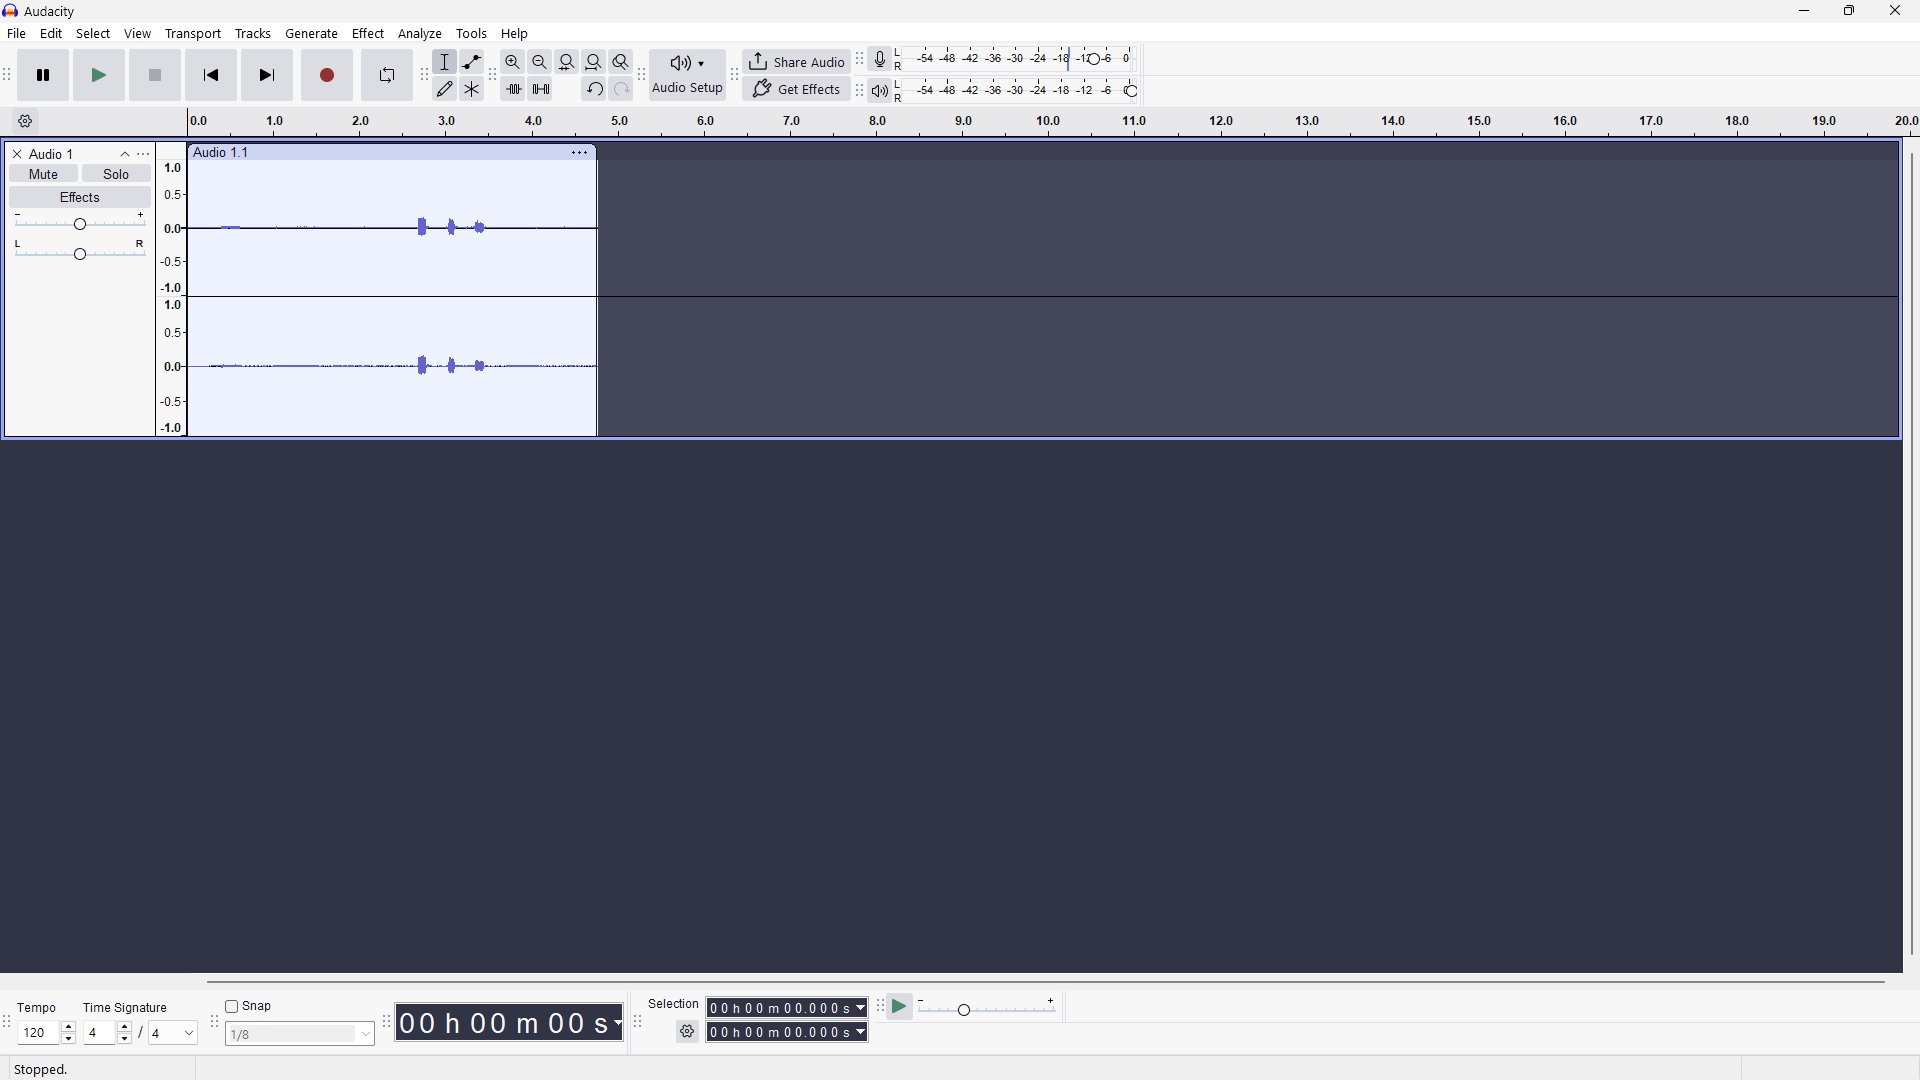Enable the Snap checkbox
Image resolution: width=1920 pixels, height=1080 pixels.
point(232,1007)
